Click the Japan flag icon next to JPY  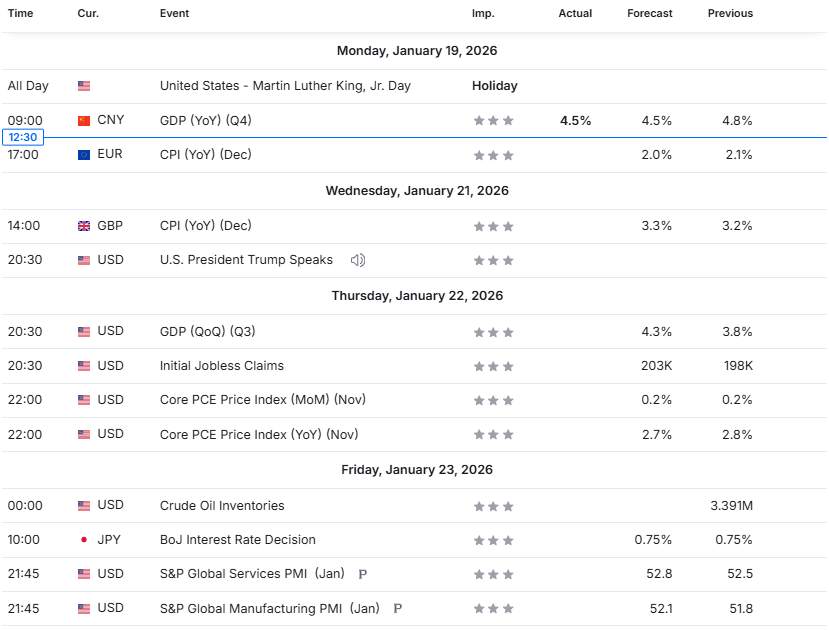click(x=84, y=540)
